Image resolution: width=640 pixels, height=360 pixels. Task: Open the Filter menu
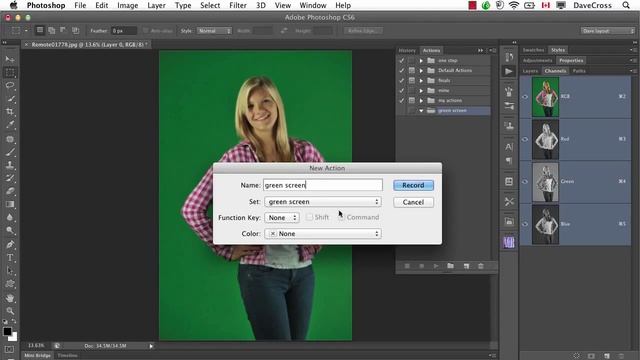[238, 5]
